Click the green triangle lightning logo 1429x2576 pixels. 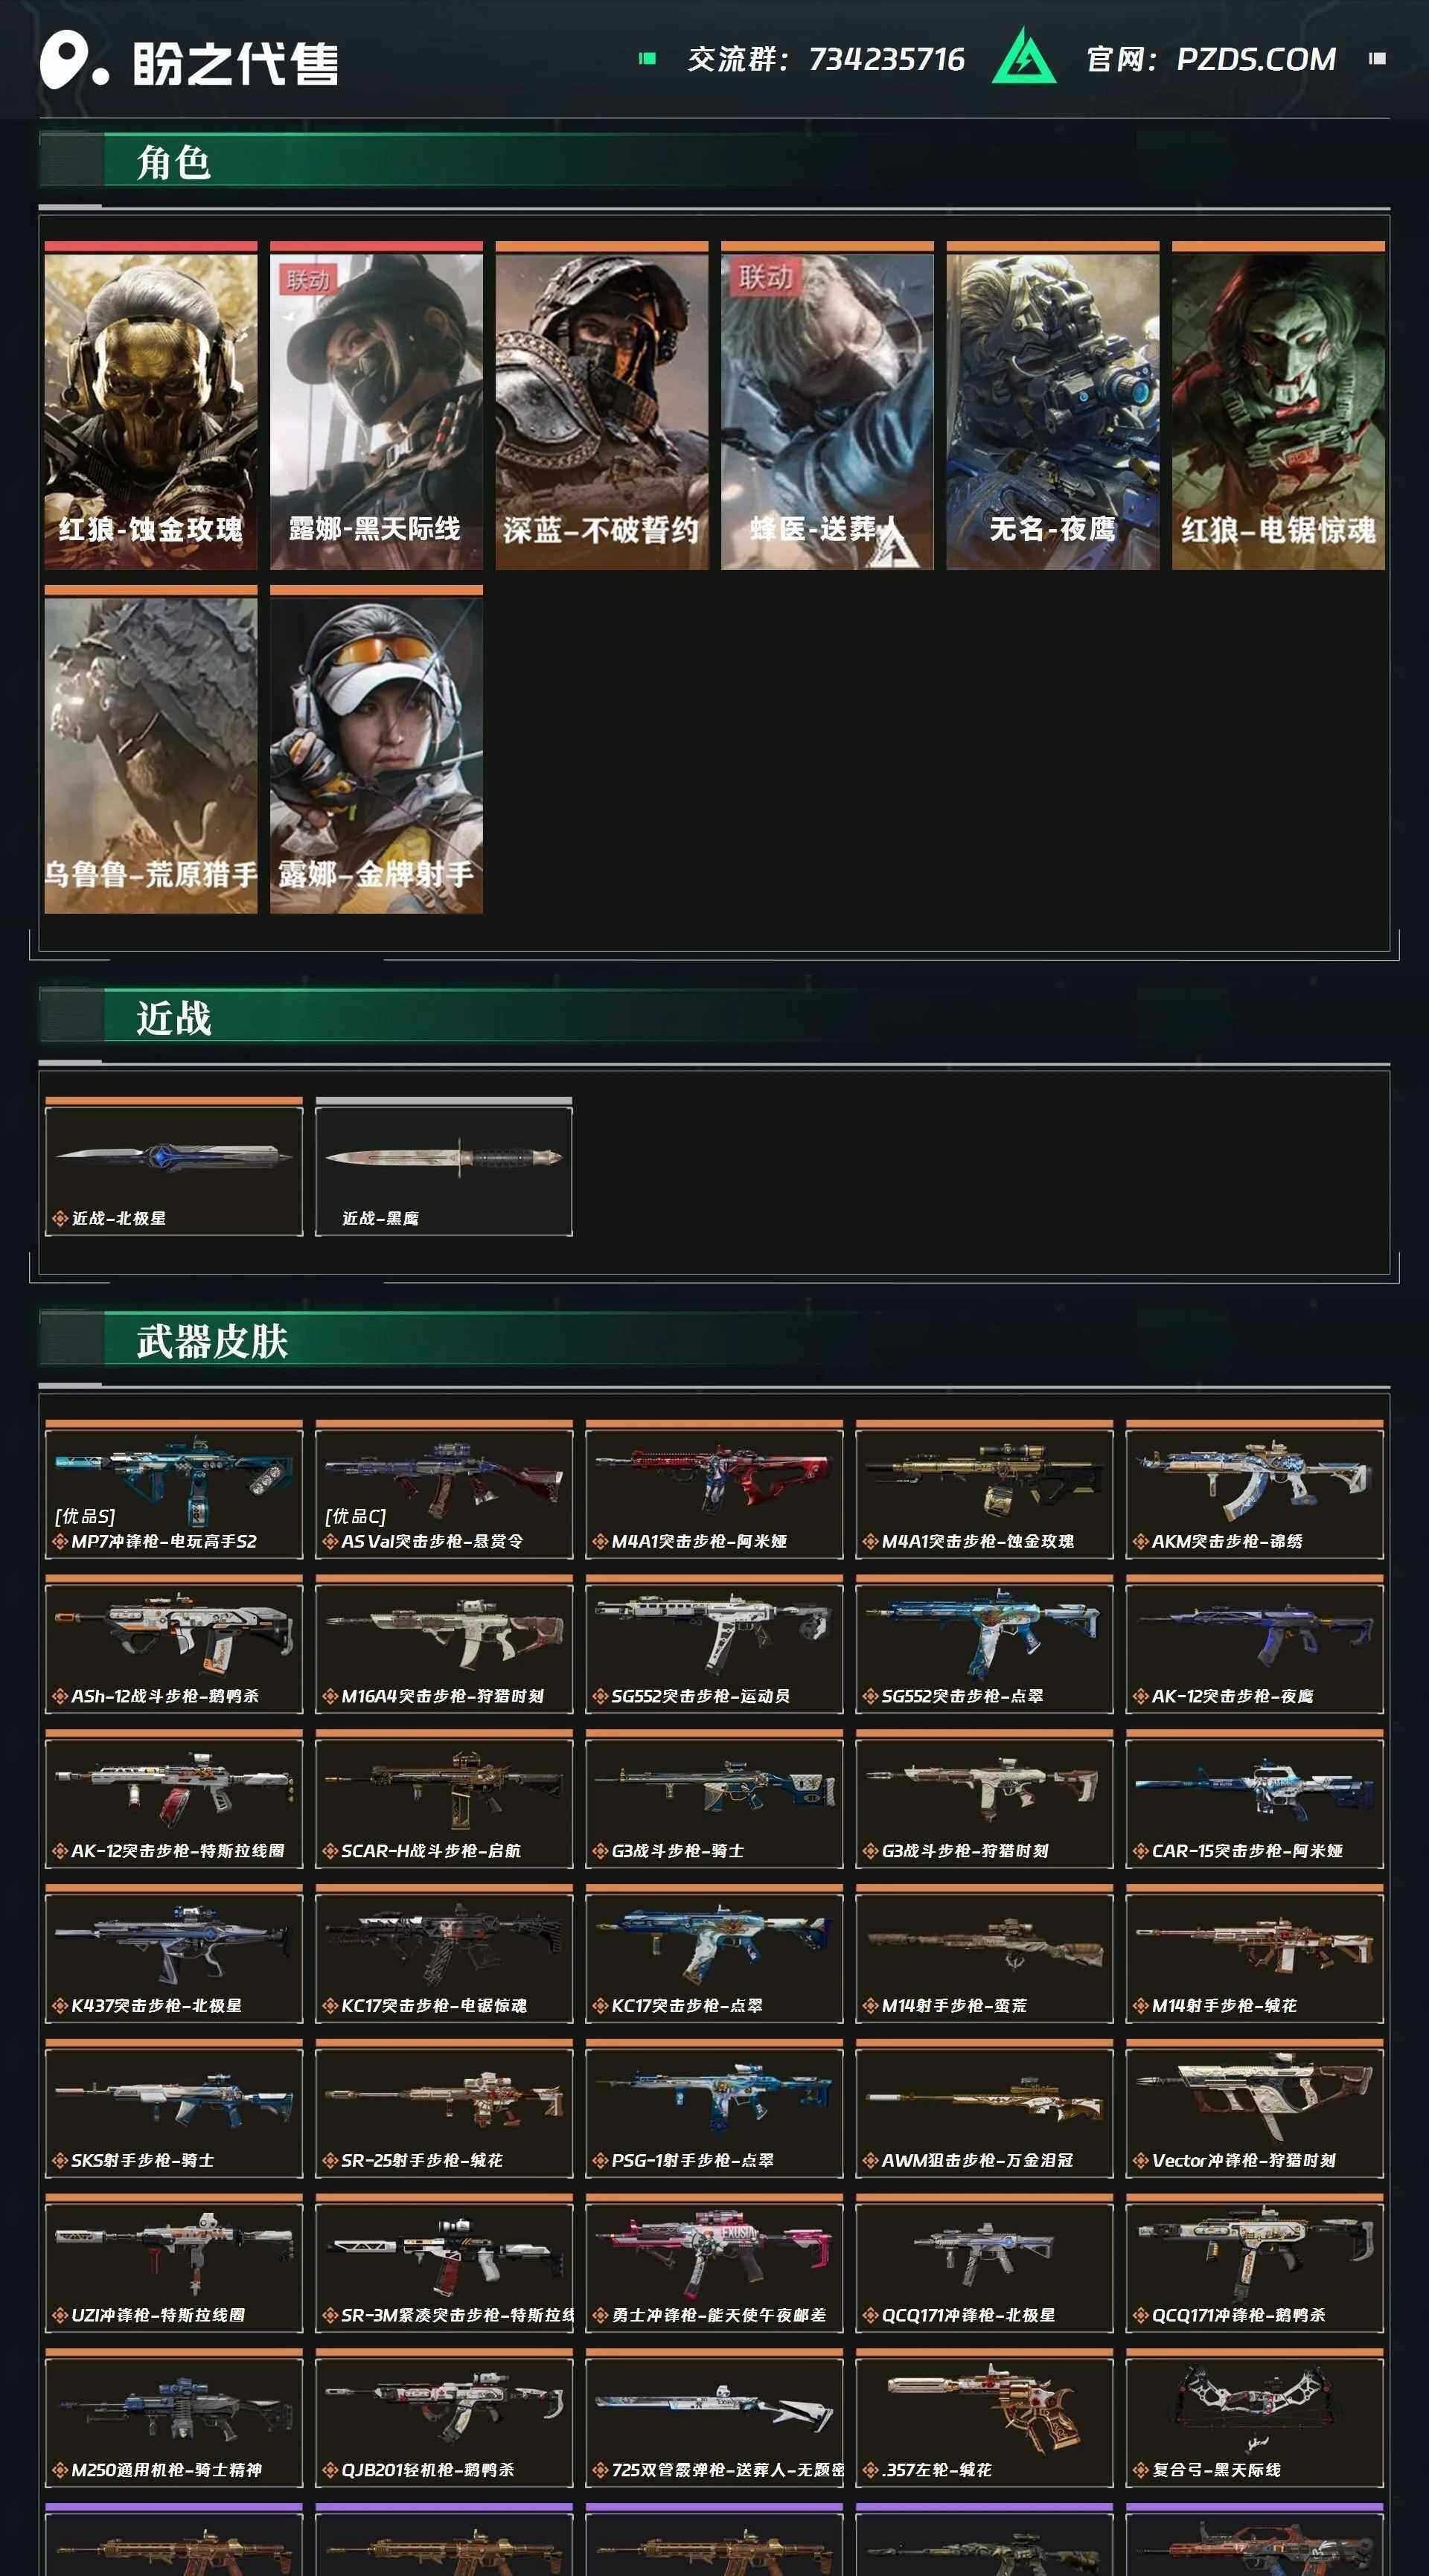pyautogui.click(x=1023, y=57)
